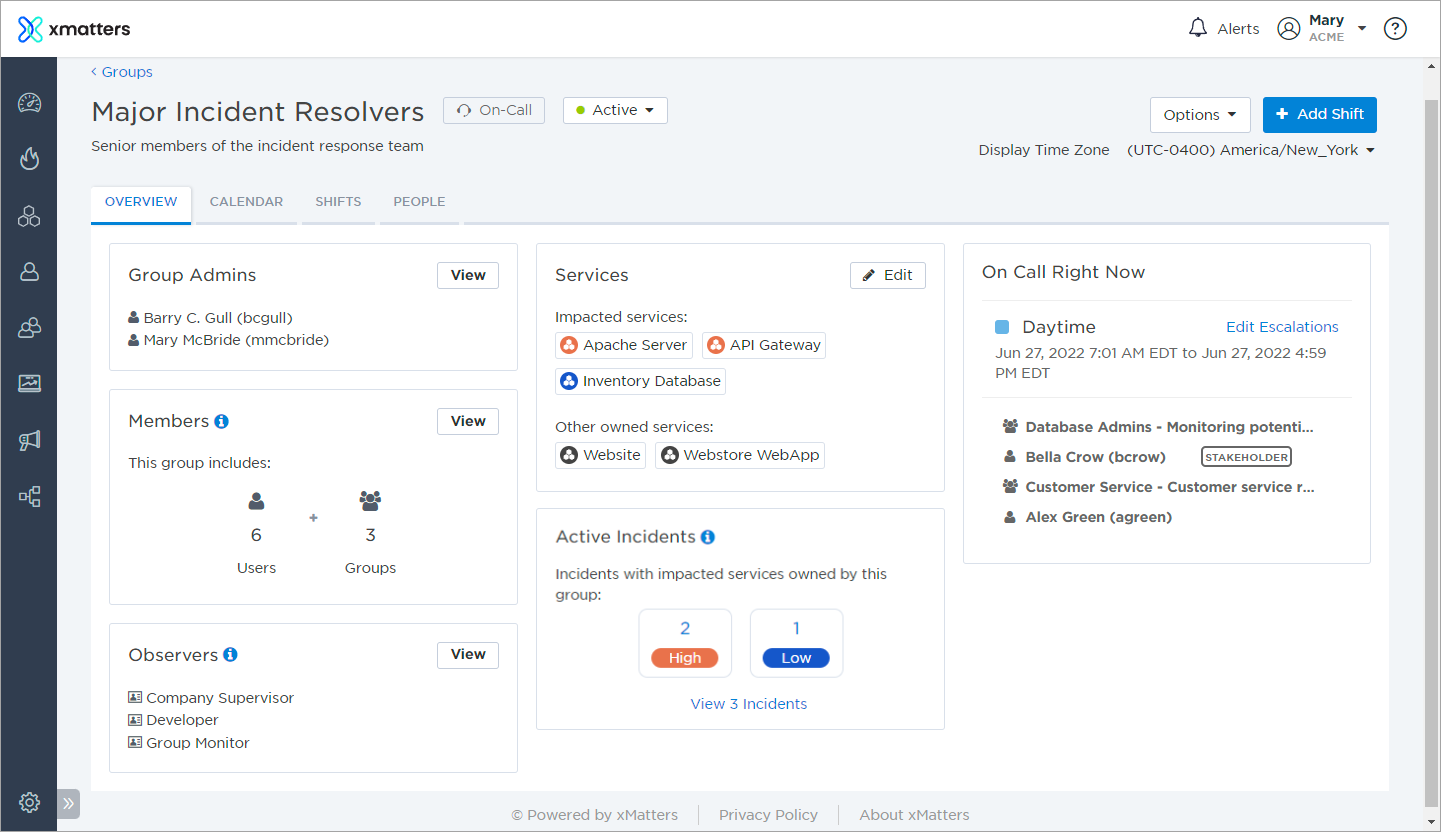Viewport: 1441px width, 832px height.
Task: Open the workflows icon in sidebar
Action: click(29, 496)
